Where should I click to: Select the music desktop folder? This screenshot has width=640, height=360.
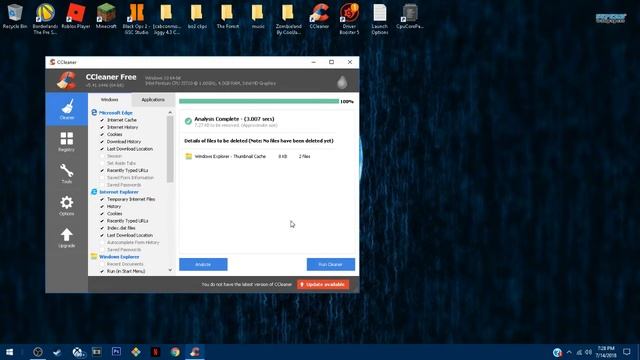(x=258, y=16)
